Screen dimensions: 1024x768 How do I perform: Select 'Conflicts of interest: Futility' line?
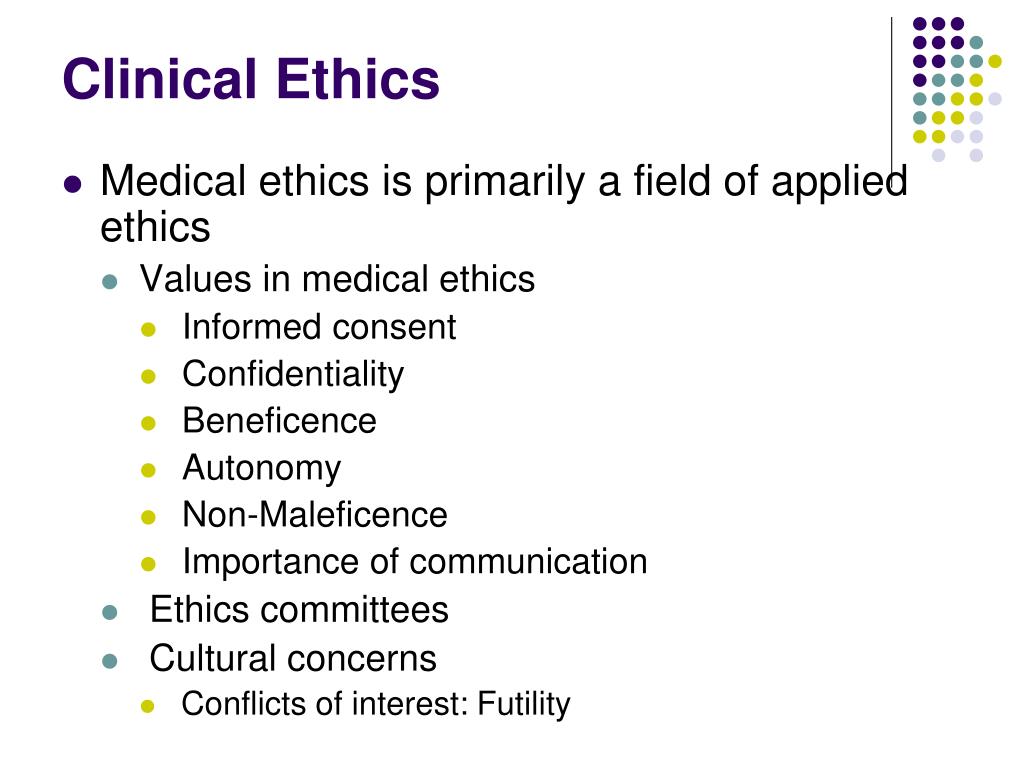click(x=376, y=705)
